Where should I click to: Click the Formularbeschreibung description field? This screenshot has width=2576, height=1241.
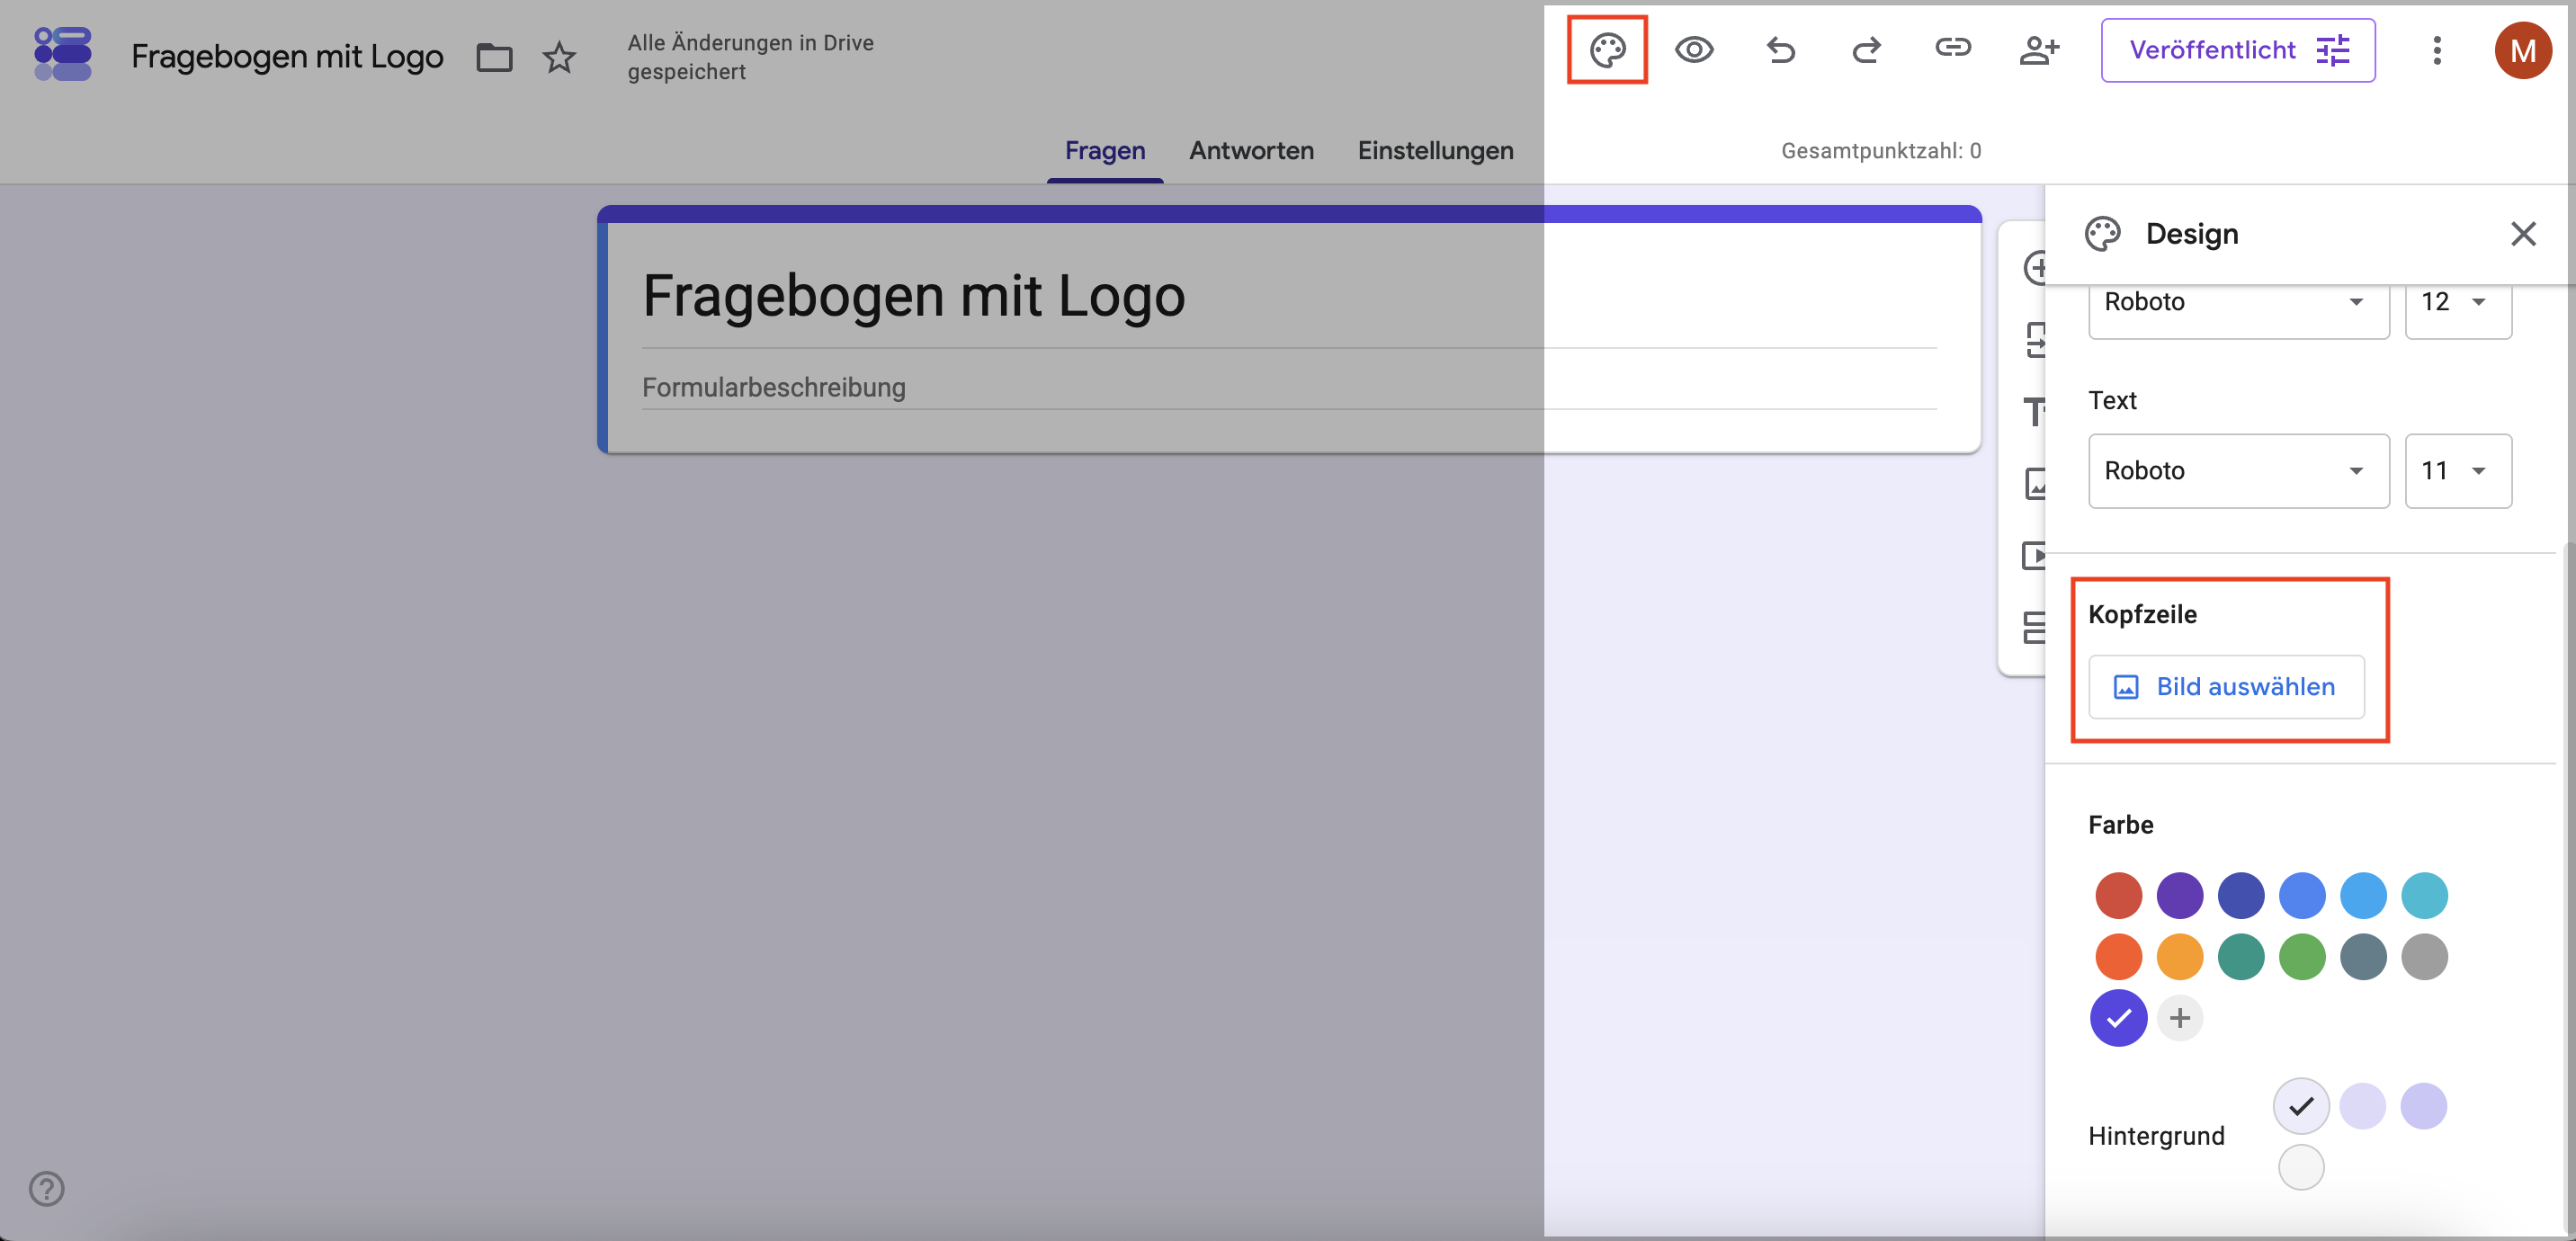click(1289, 387)
